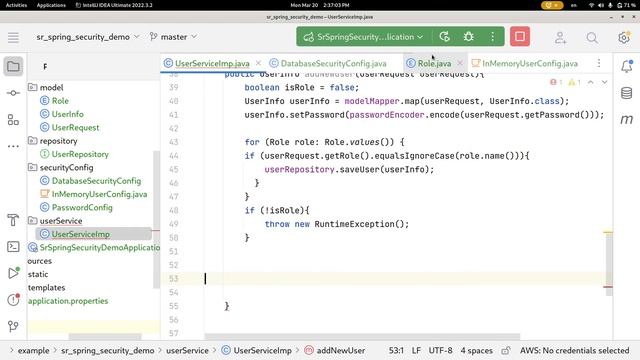Jump to next highlighted error arrow
This screenshot has height=360, width=640.
coord(604,82)
